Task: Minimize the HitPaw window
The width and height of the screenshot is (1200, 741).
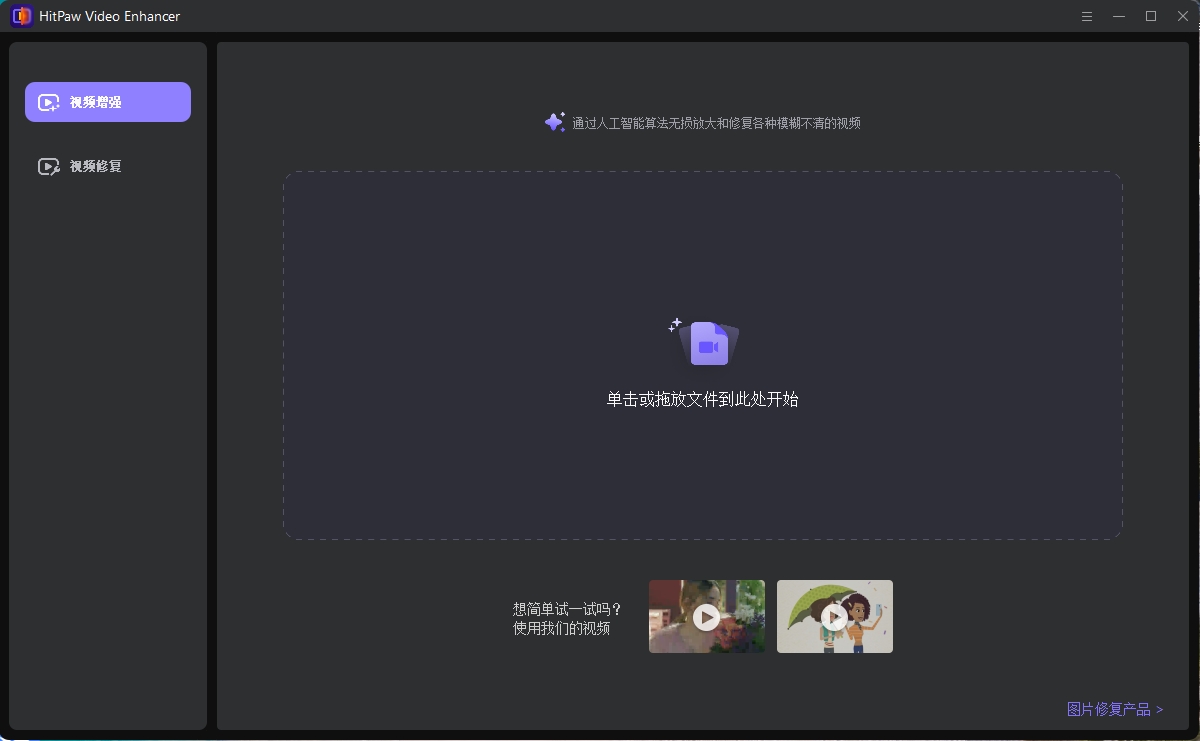Action: coord(1119,16)
